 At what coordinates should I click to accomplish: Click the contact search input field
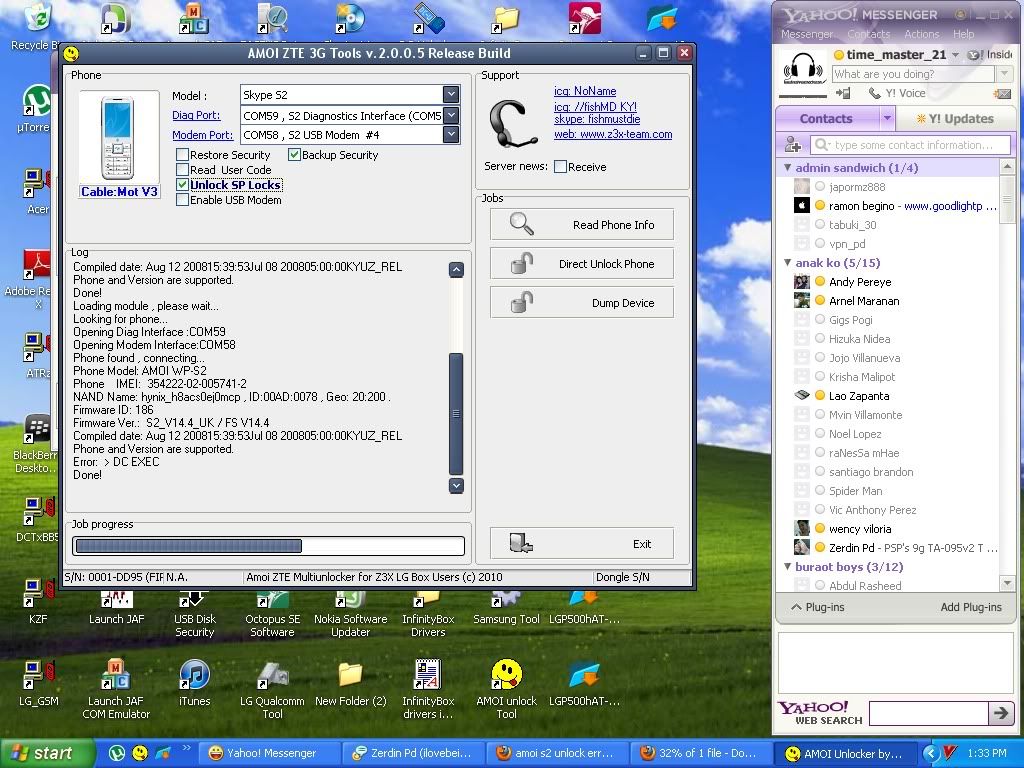coord(911,145)
